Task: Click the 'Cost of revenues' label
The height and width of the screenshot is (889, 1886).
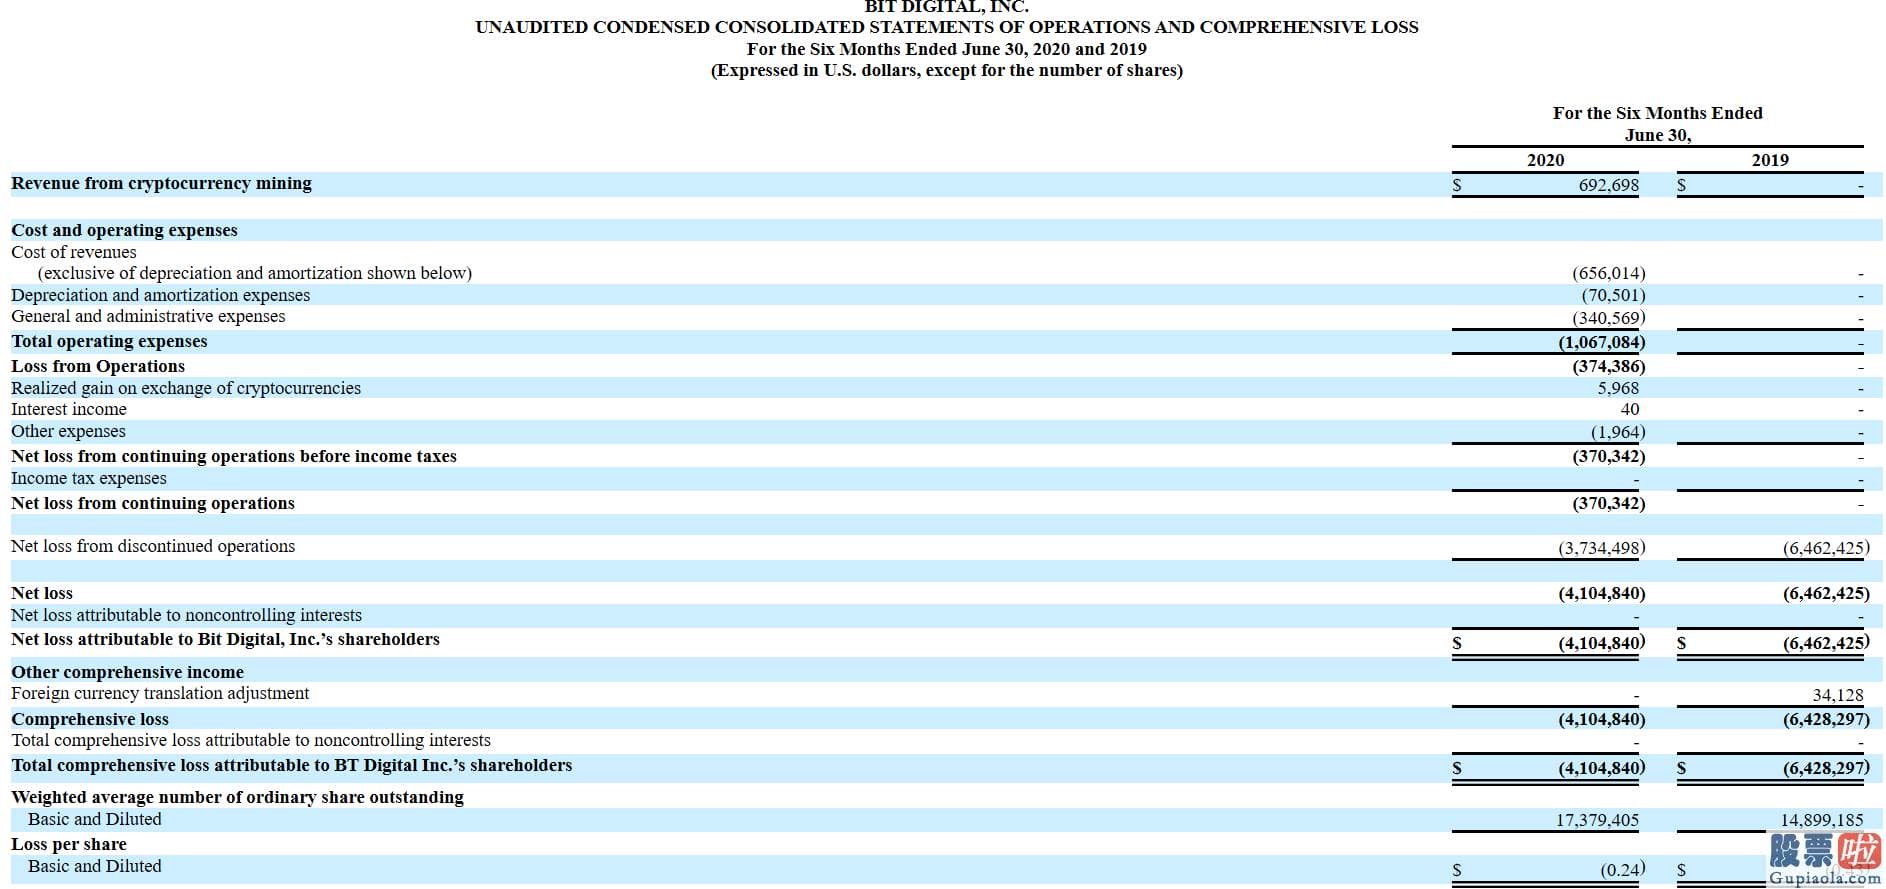Action: [x=74, y=252]
